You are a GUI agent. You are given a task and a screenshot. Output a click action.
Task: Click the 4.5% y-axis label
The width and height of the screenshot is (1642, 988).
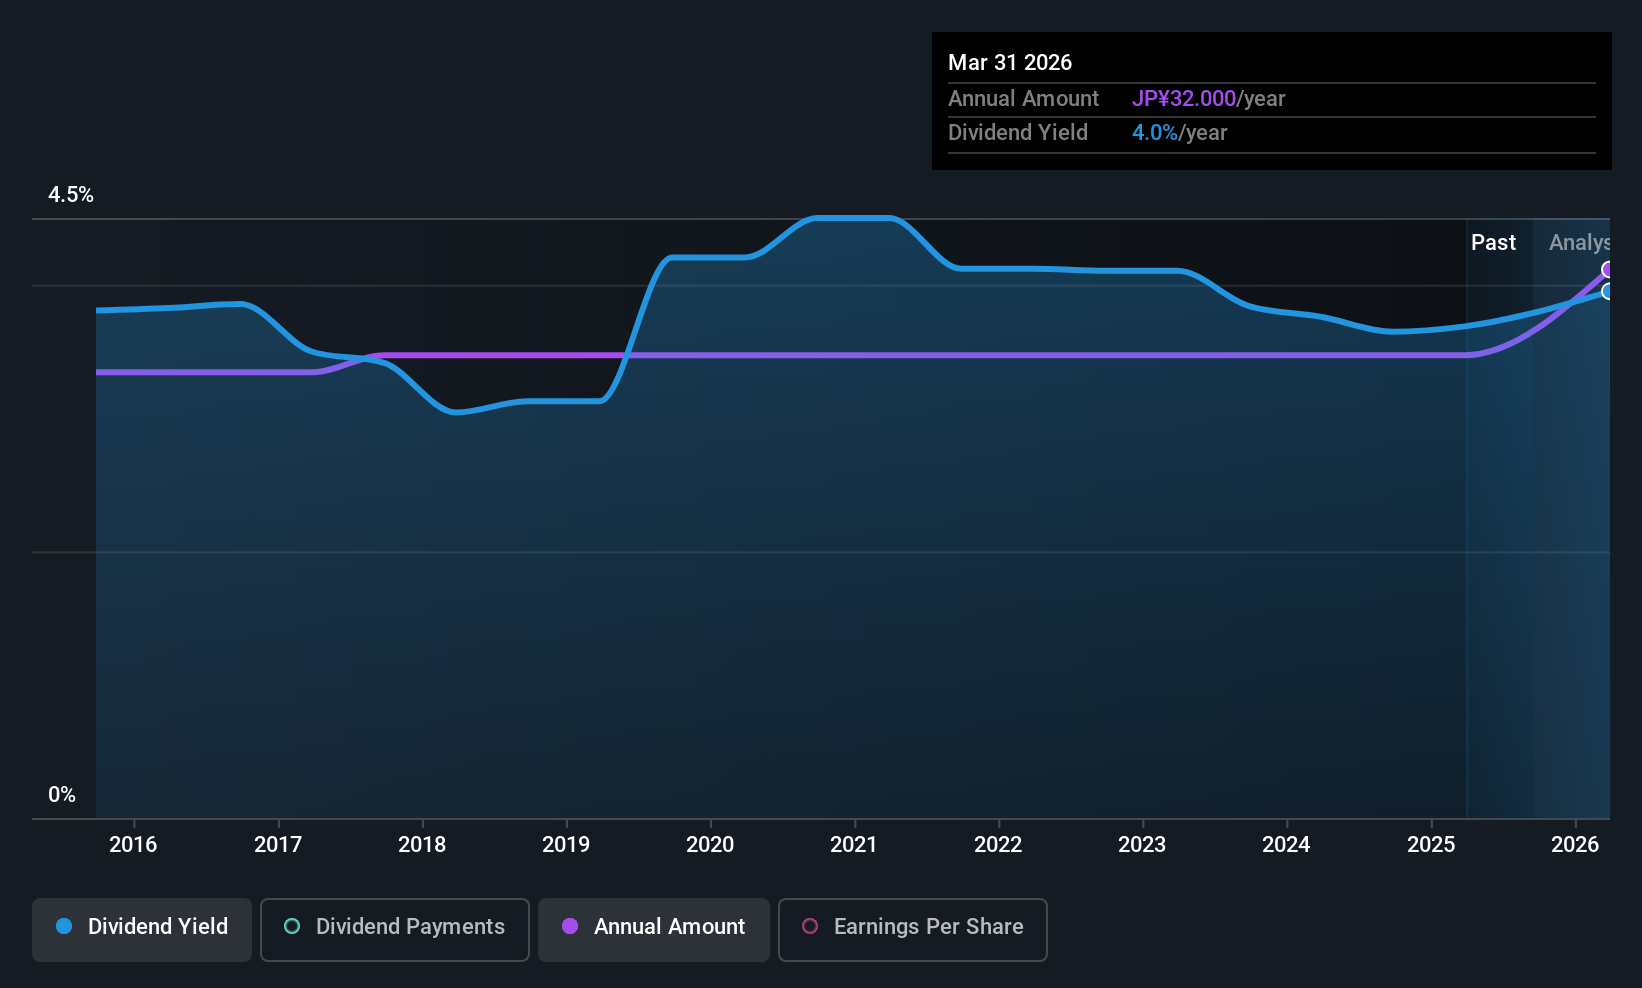(x=71, y=195)
